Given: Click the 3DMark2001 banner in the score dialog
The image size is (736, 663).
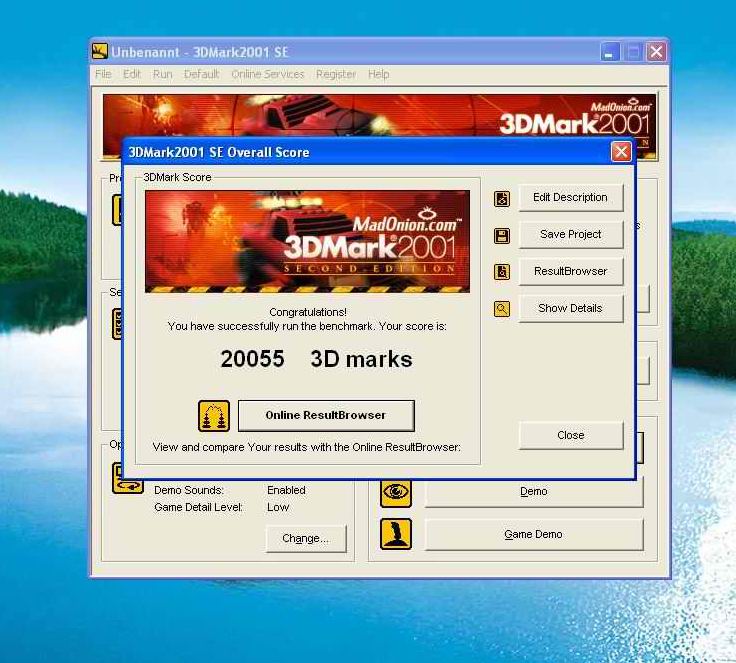Looking at the screenshot, I should (307, 241).
